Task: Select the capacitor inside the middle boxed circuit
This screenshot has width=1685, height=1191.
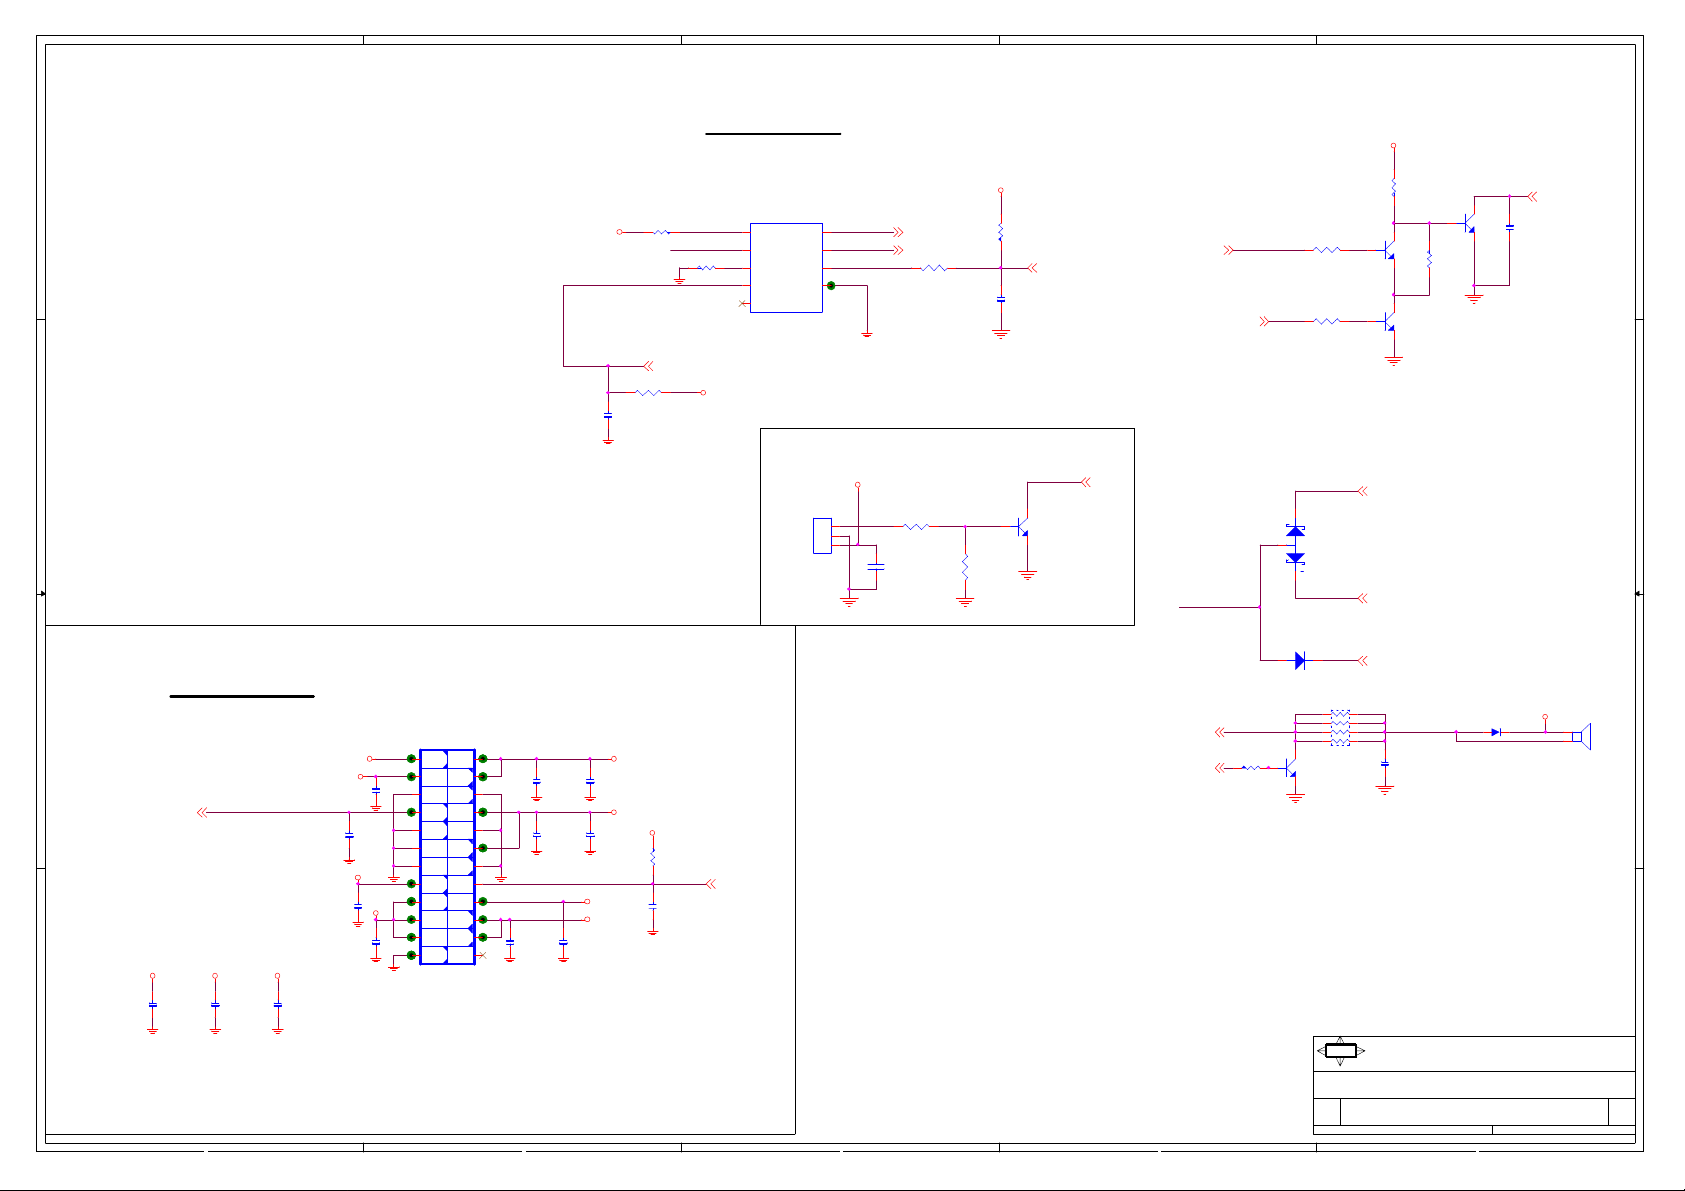Action: click(876, 566)
